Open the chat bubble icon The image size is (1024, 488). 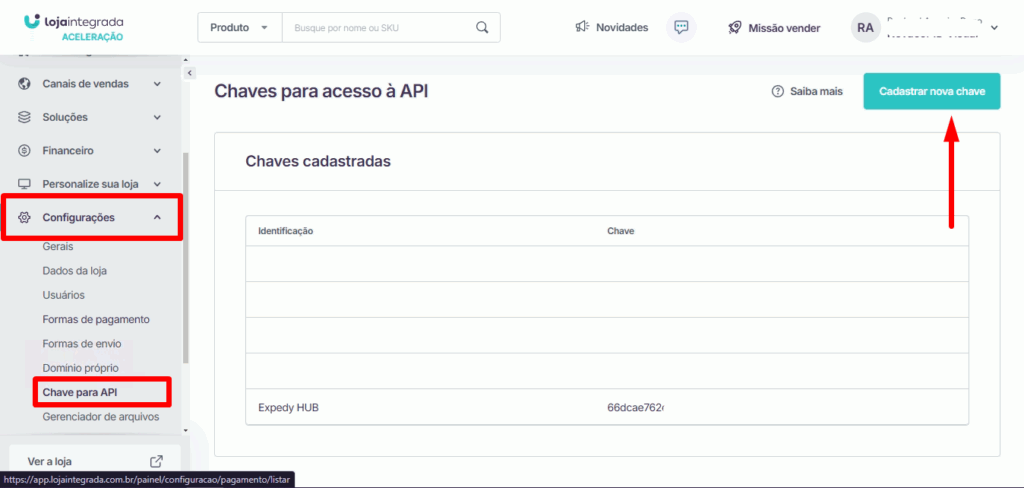[x=682, y=27]
